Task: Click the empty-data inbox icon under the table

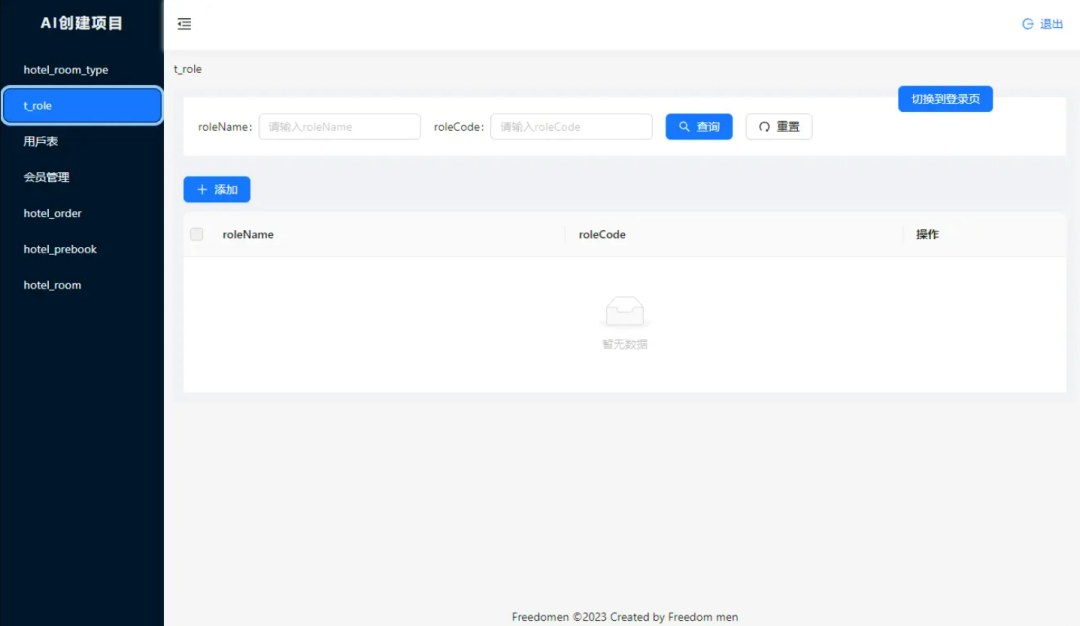Action: point(625,310)
